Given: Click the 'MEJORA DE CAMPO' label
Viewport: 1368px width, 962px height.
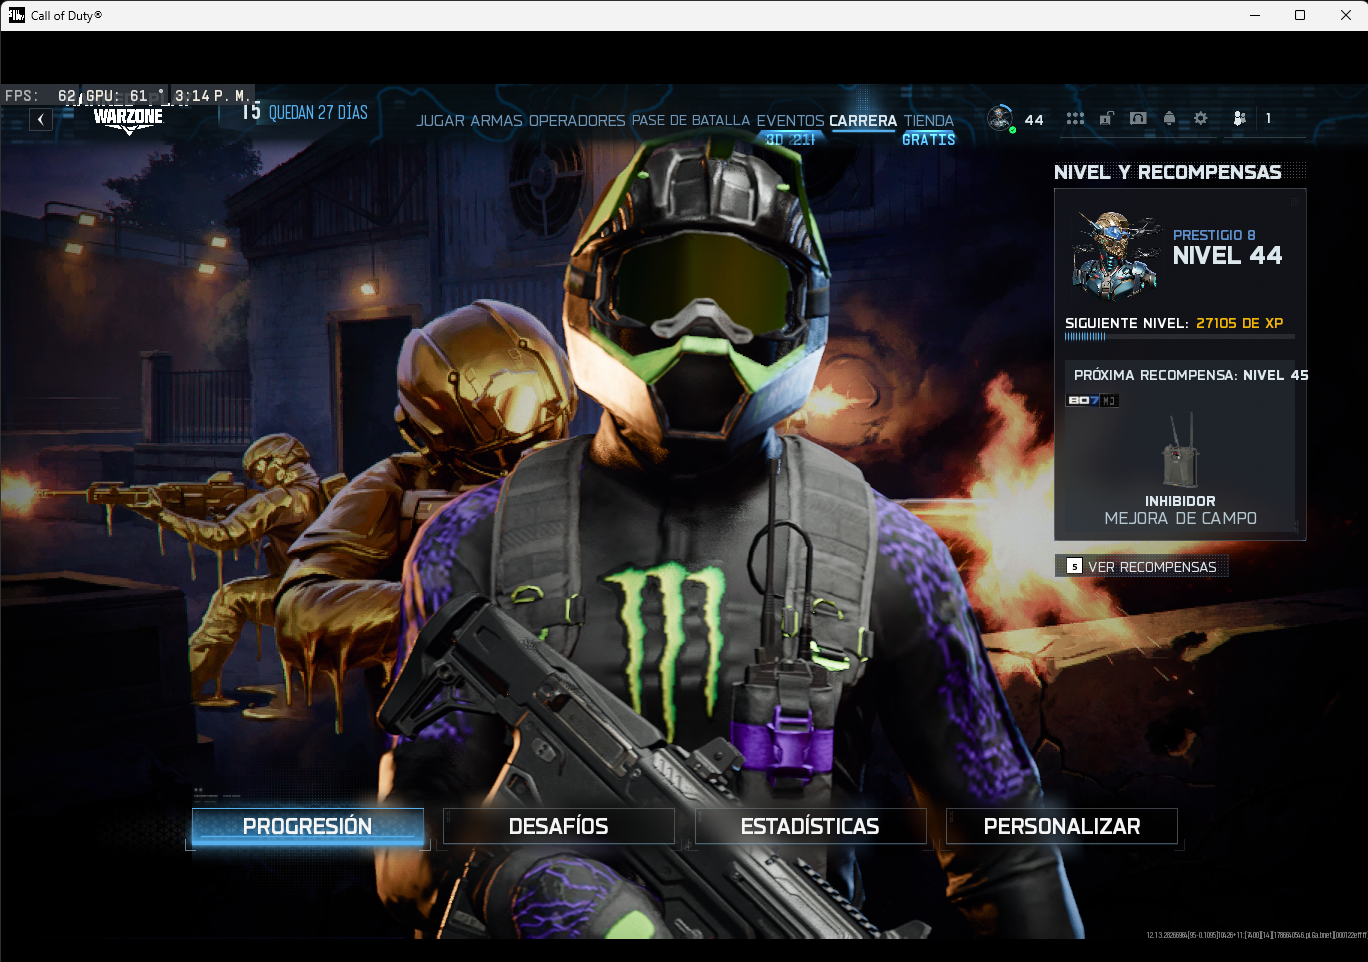Looking at the screenshot, I should click(x=1181, y=518).
